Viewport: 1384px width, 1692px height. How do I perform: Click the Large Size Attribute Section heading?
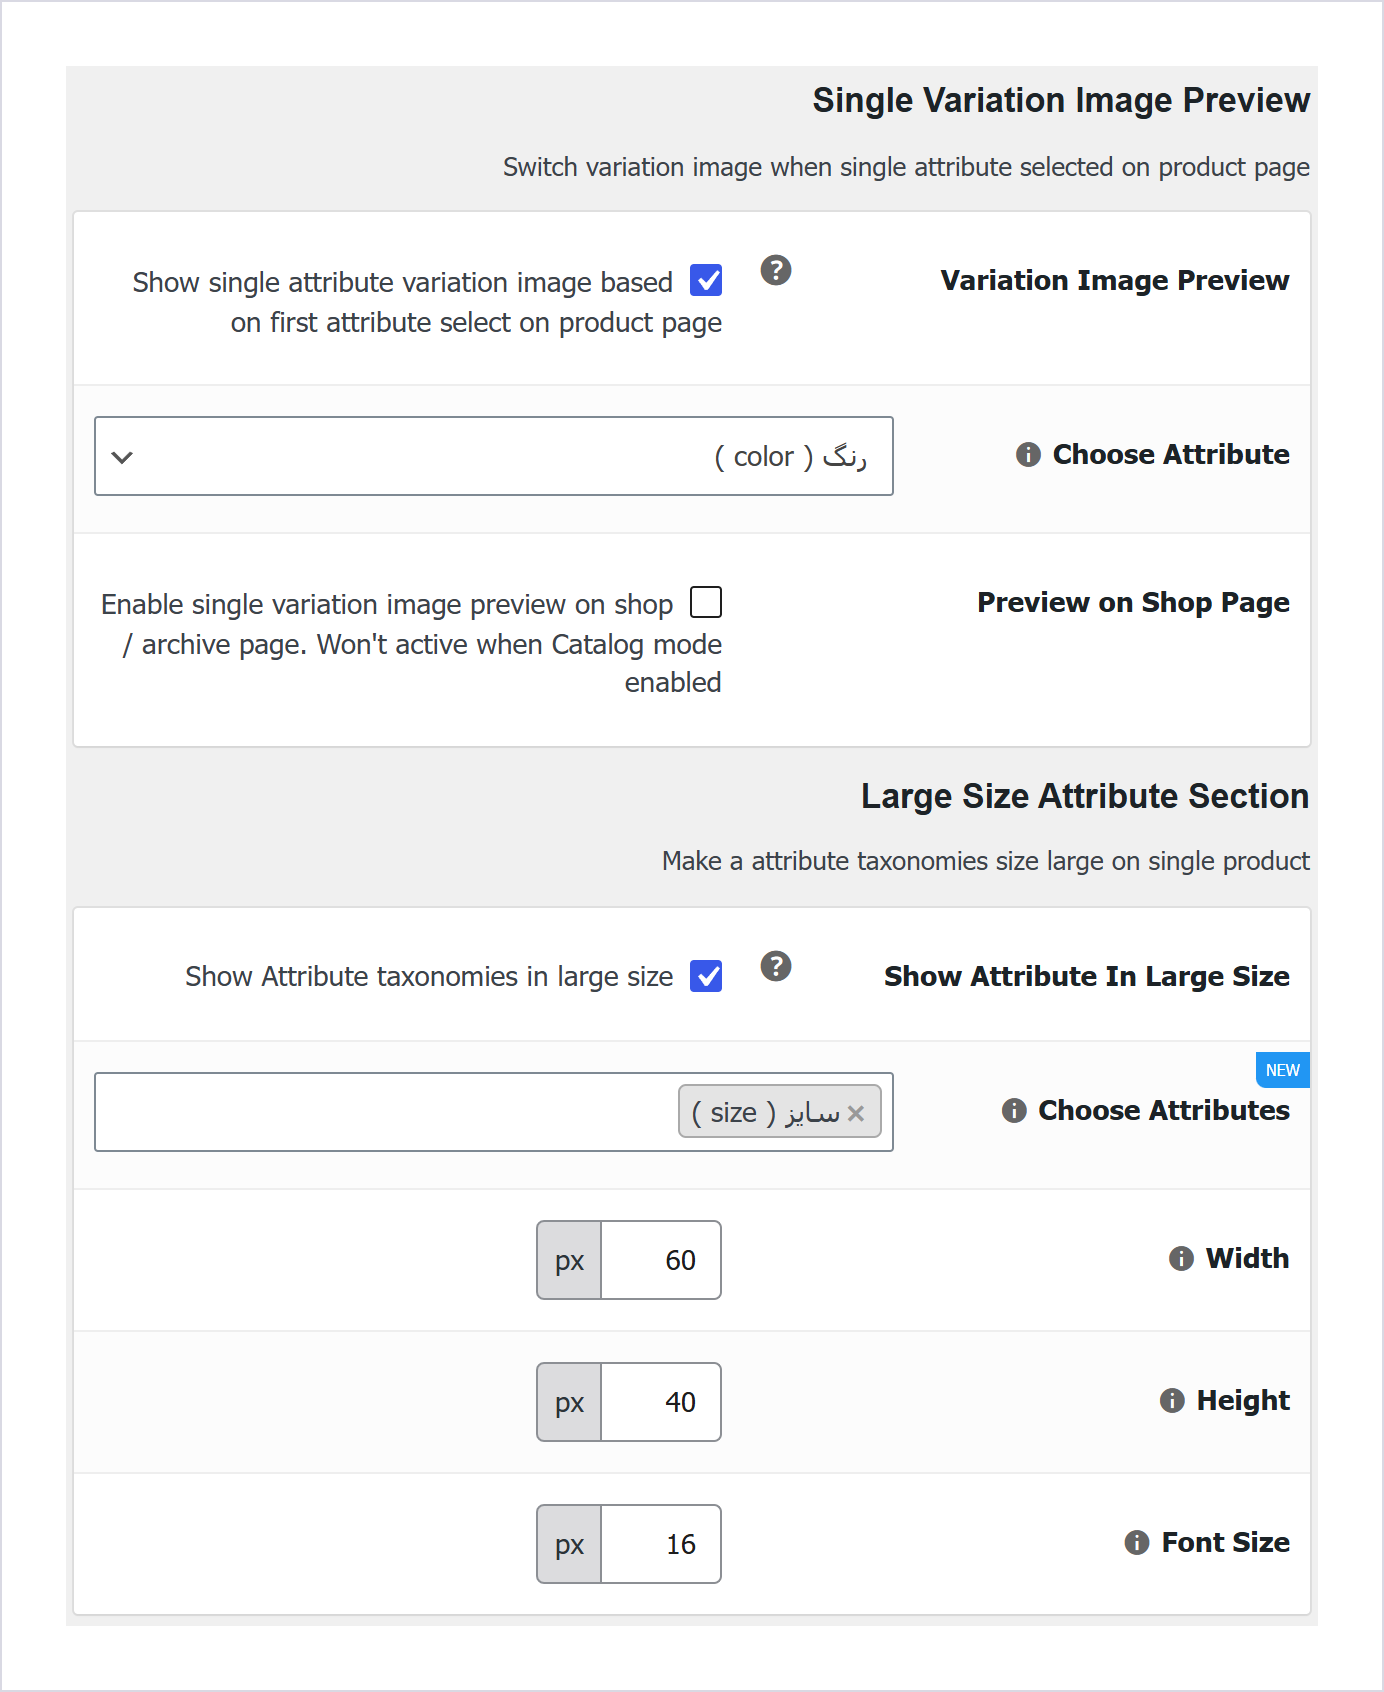click(1085, 796)
